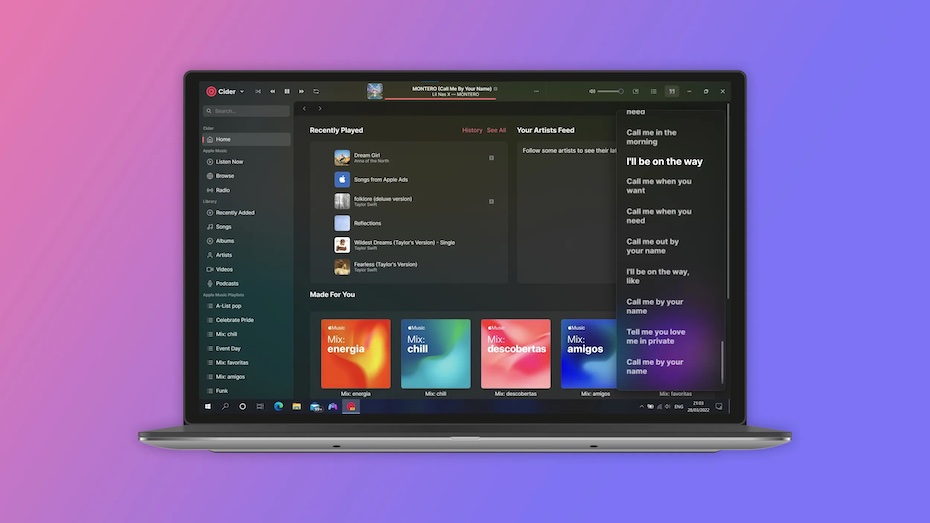Open the mini player or cast icon

pos(636,91)
